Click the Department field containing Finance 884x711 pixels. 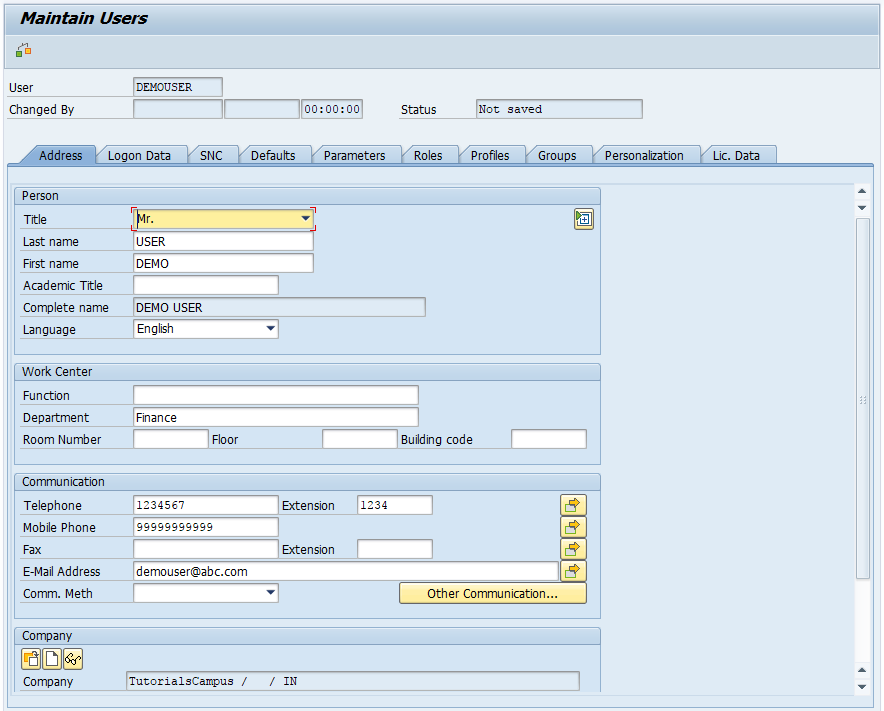275,417
